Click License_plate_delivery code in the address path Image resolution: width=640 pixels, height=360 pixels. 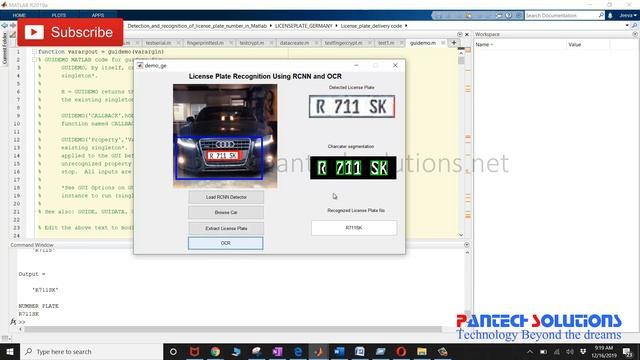click(371, 26)
